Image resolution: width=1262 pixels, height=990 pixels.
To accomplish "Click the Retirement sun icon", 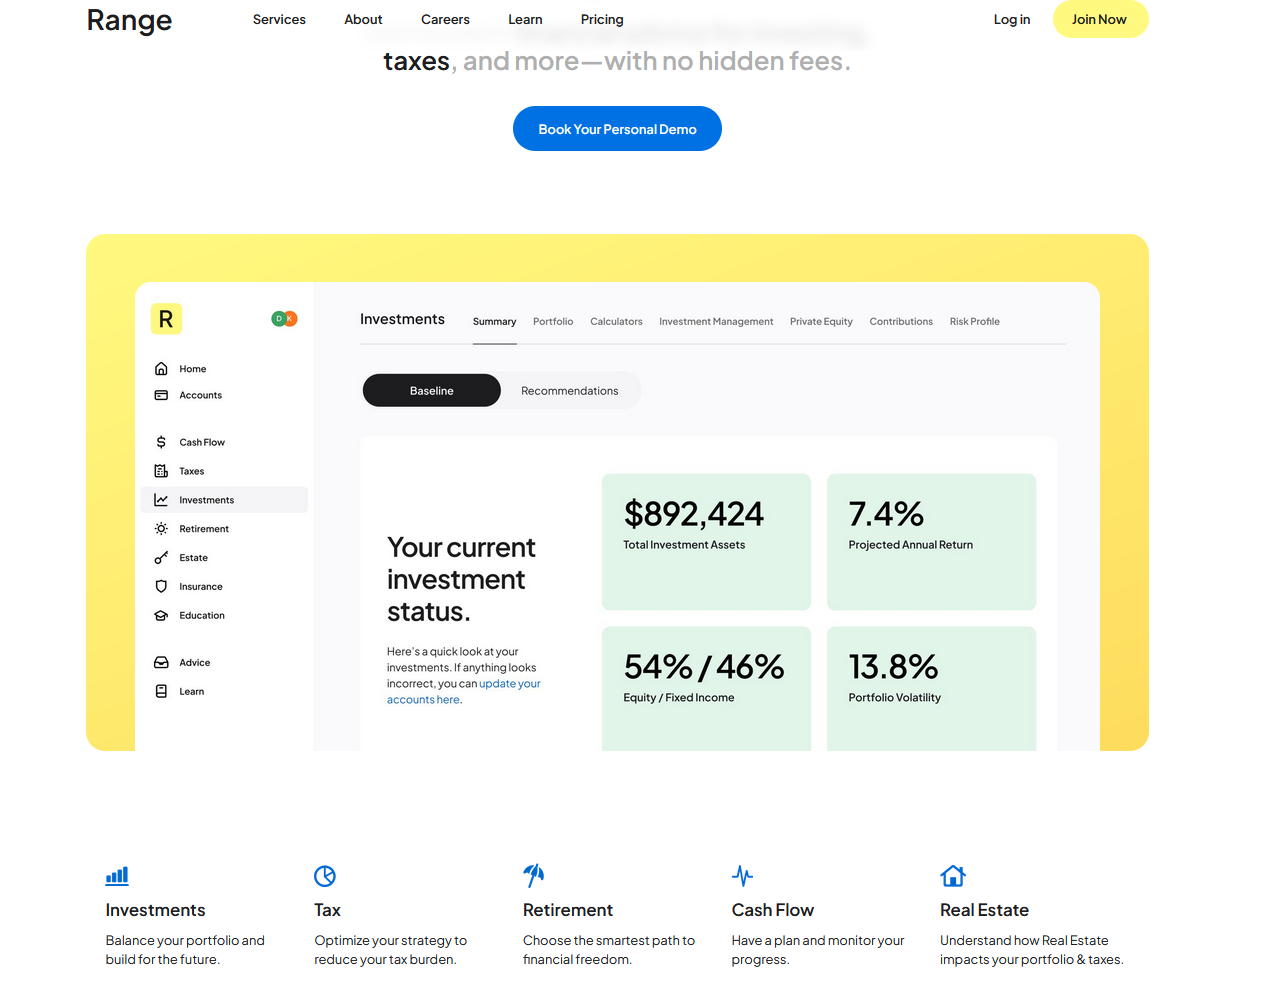I will pyautogui.click(x=161, y=529).
